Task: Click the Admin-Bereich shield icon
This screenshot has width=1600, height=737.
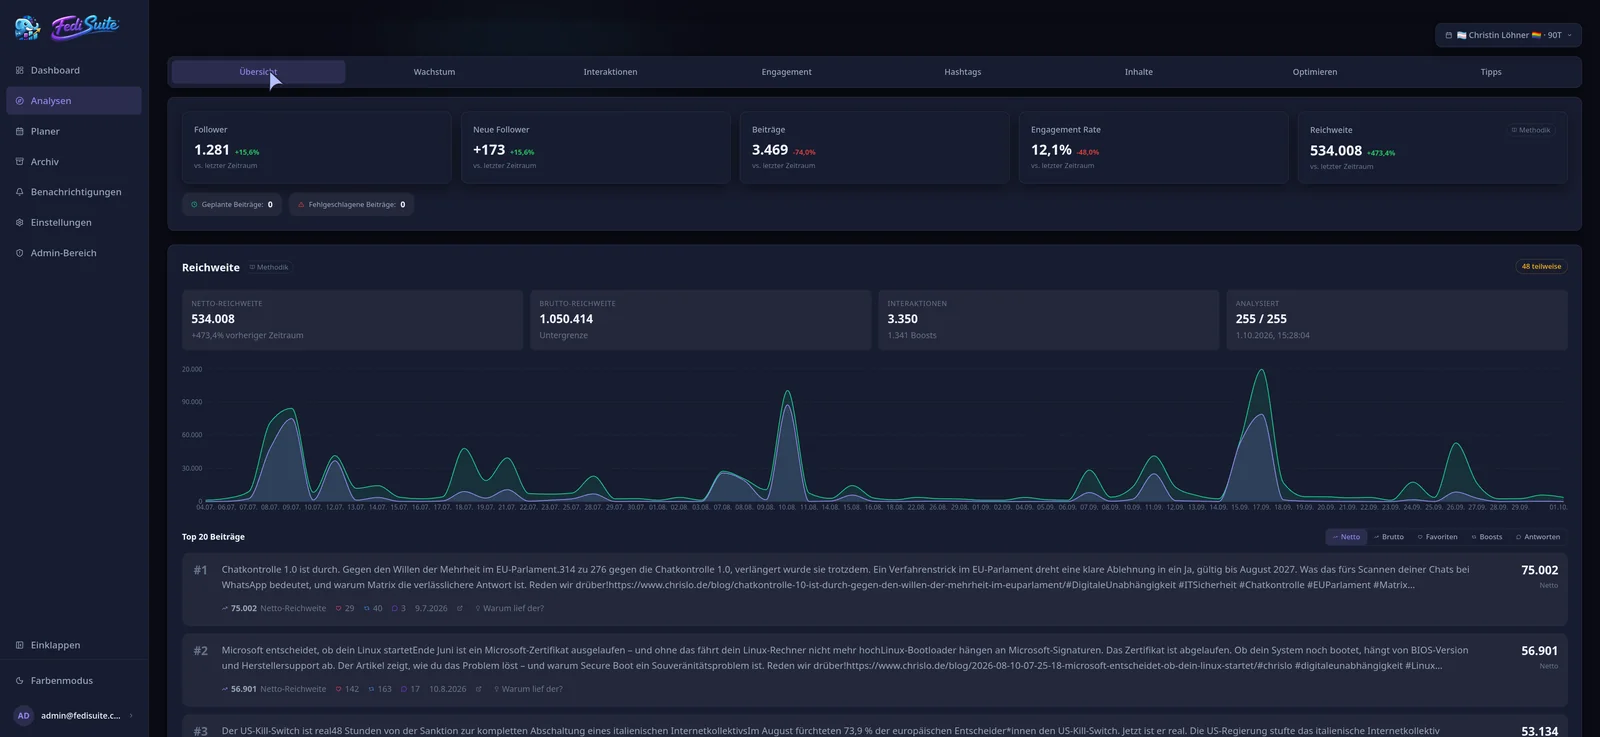Action: 20,253
